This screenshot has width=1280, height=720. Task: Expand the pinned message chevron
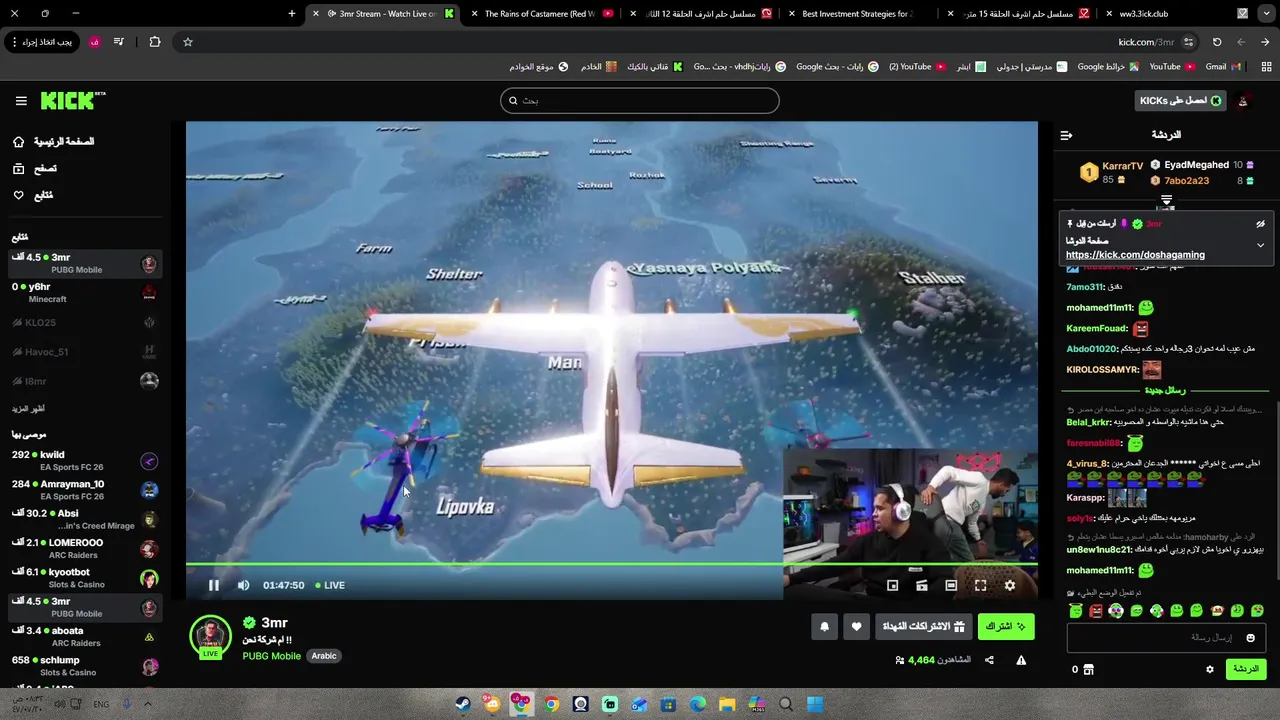[x=1260, y=245]
